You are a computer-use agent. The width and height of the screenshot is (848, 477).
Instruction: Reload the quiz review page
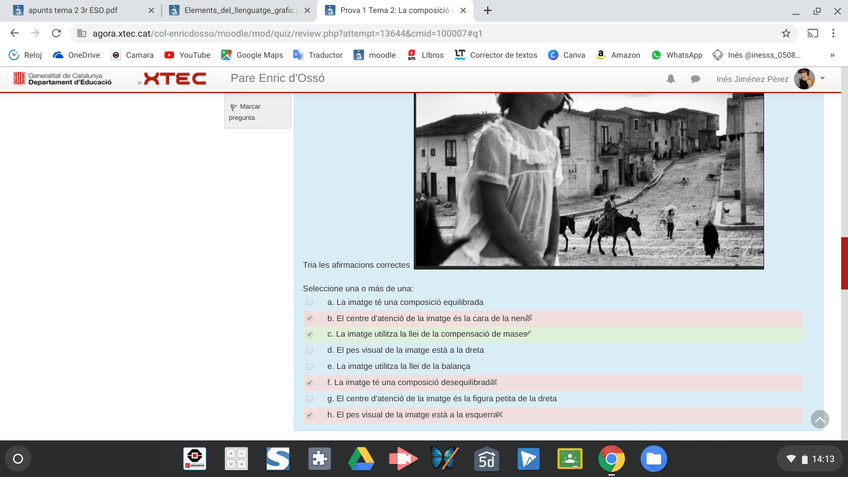pyautogui.click(x=56, y=33)
